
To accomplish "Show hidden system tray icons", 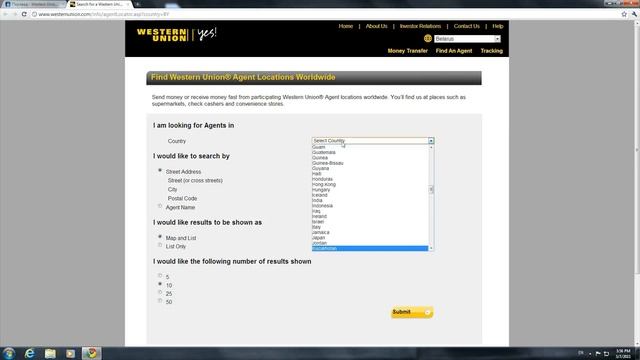I will click(590, 354).
